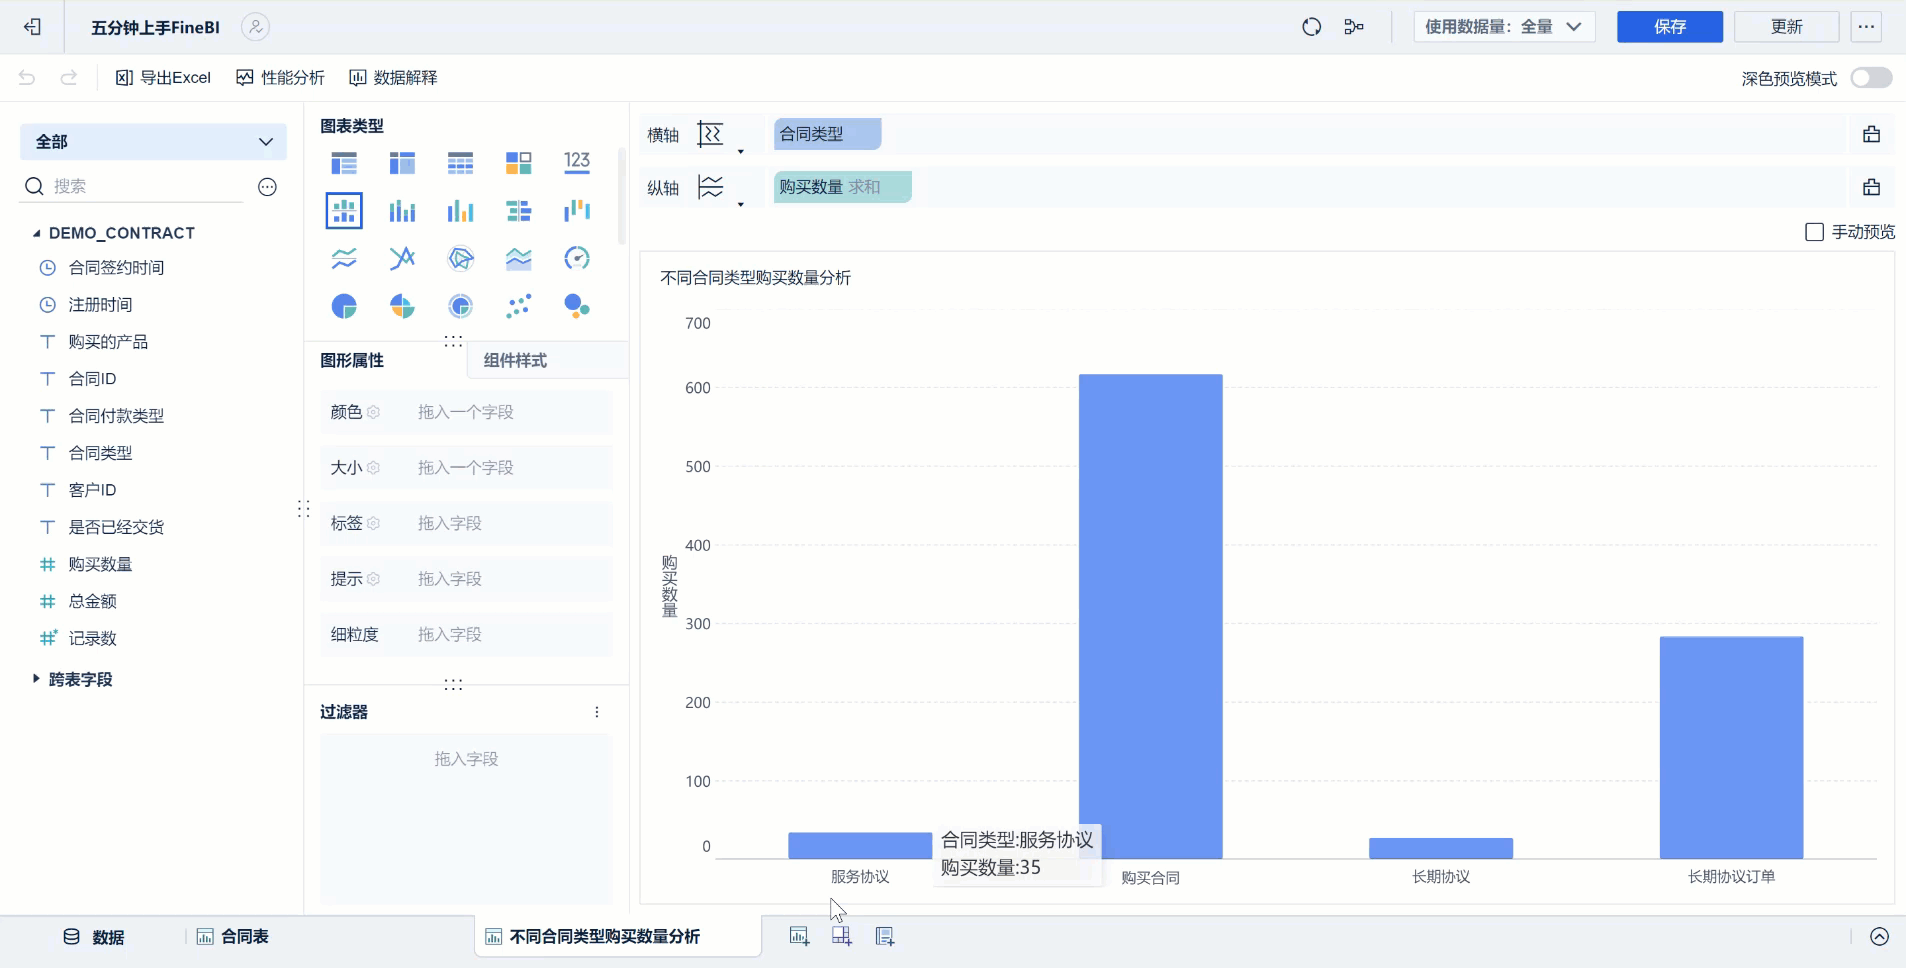Screen dimensions: 1906x968
Task: Switch to the 图形属性 tab
Action: (352, 361)
